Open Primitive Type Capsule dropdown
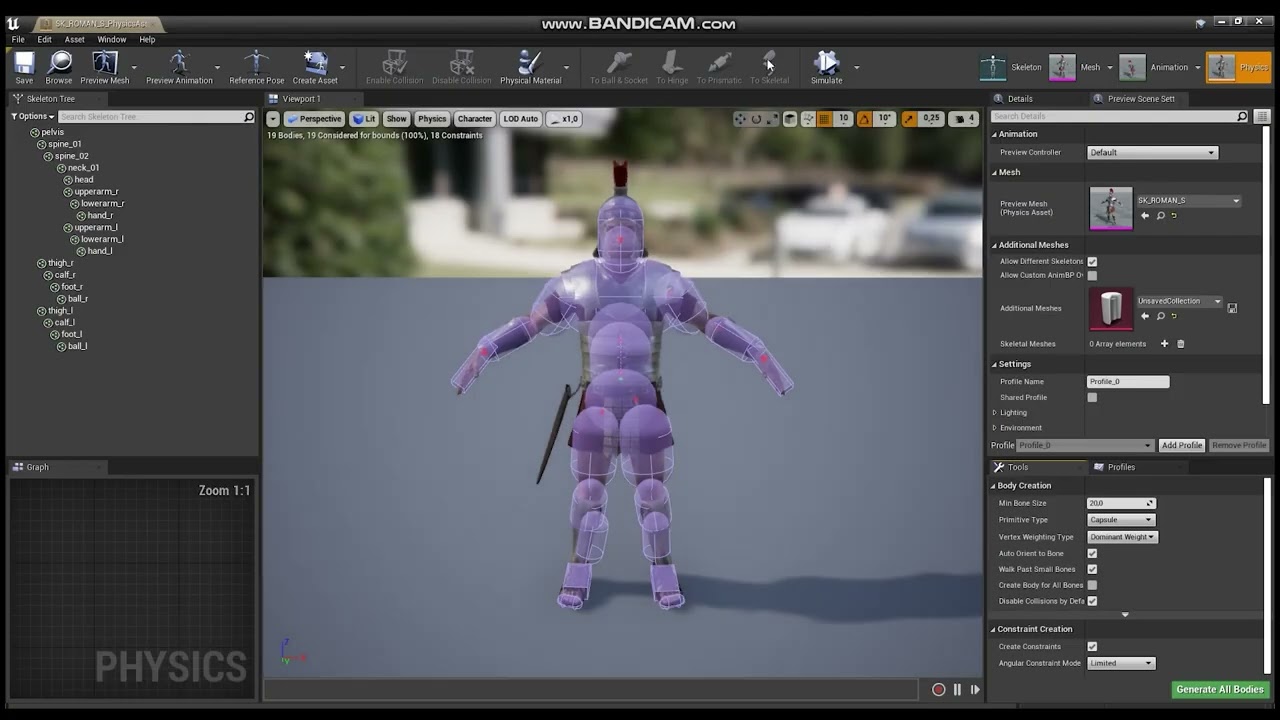 1121,520
